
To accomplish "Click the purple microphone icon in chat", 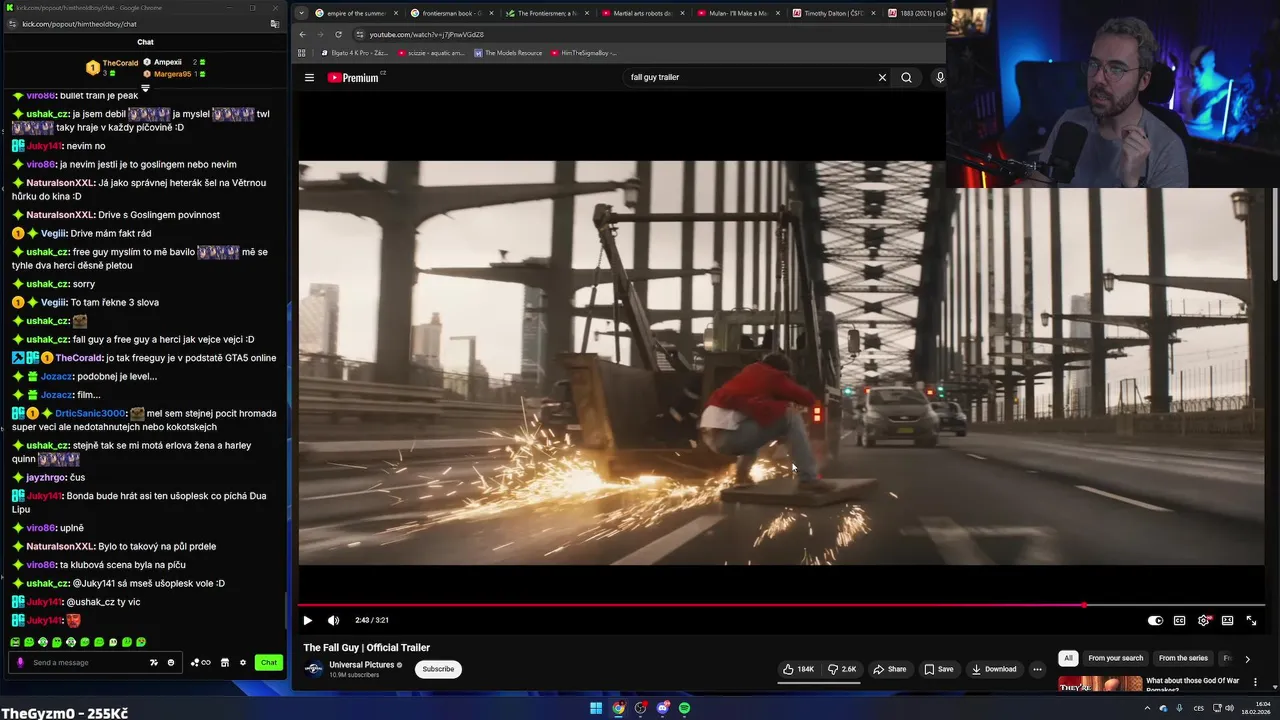I will [20, 662].
